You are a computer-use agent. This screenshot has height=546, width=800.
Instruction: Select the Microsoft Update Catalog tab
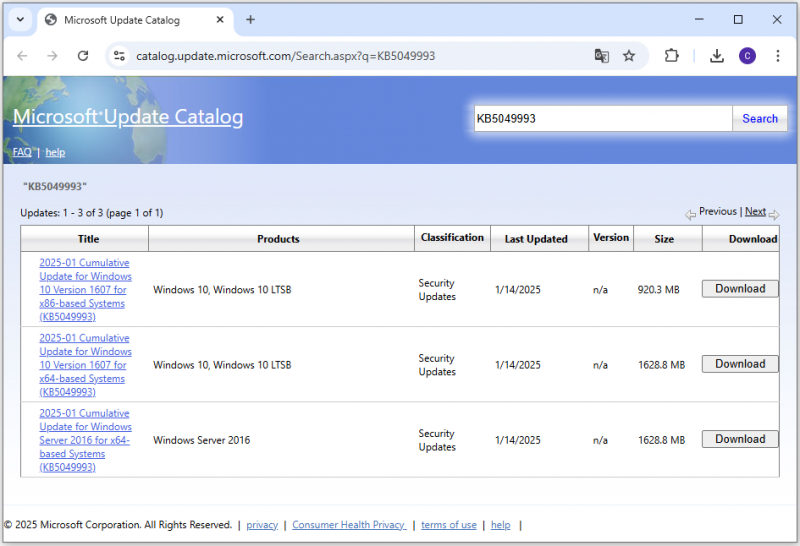[135, 20]
